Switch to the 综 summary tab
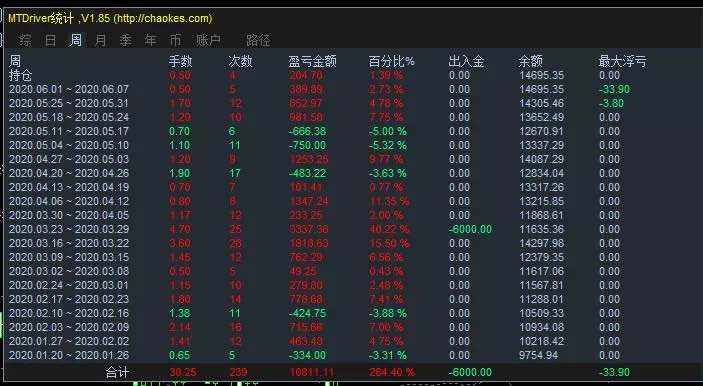703x386 pixels. 26,40
